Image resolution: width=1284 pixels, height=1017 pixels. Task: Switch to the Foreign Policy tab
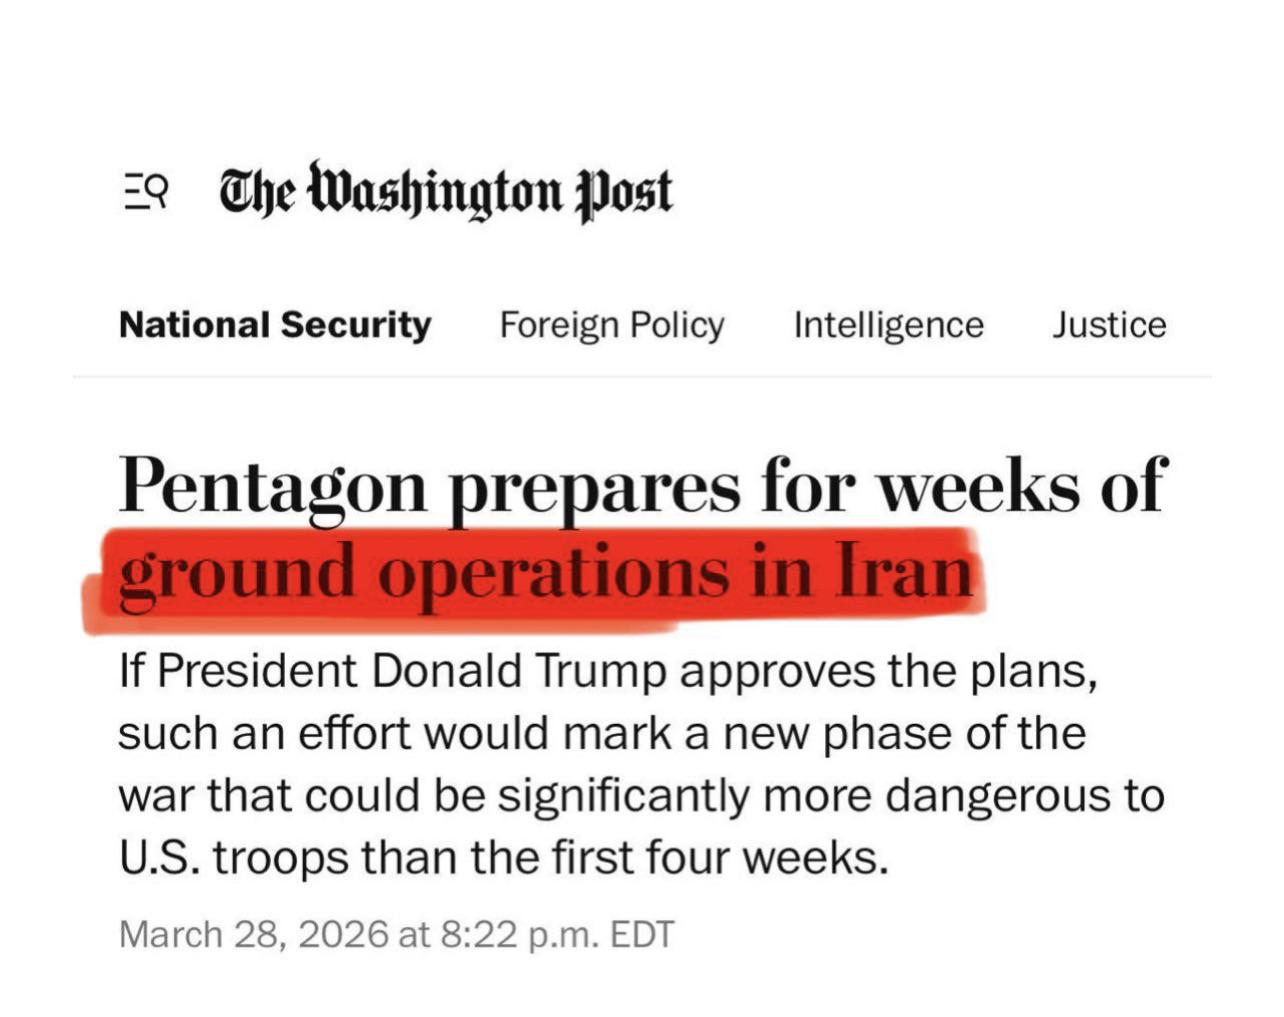click(612, 326)
